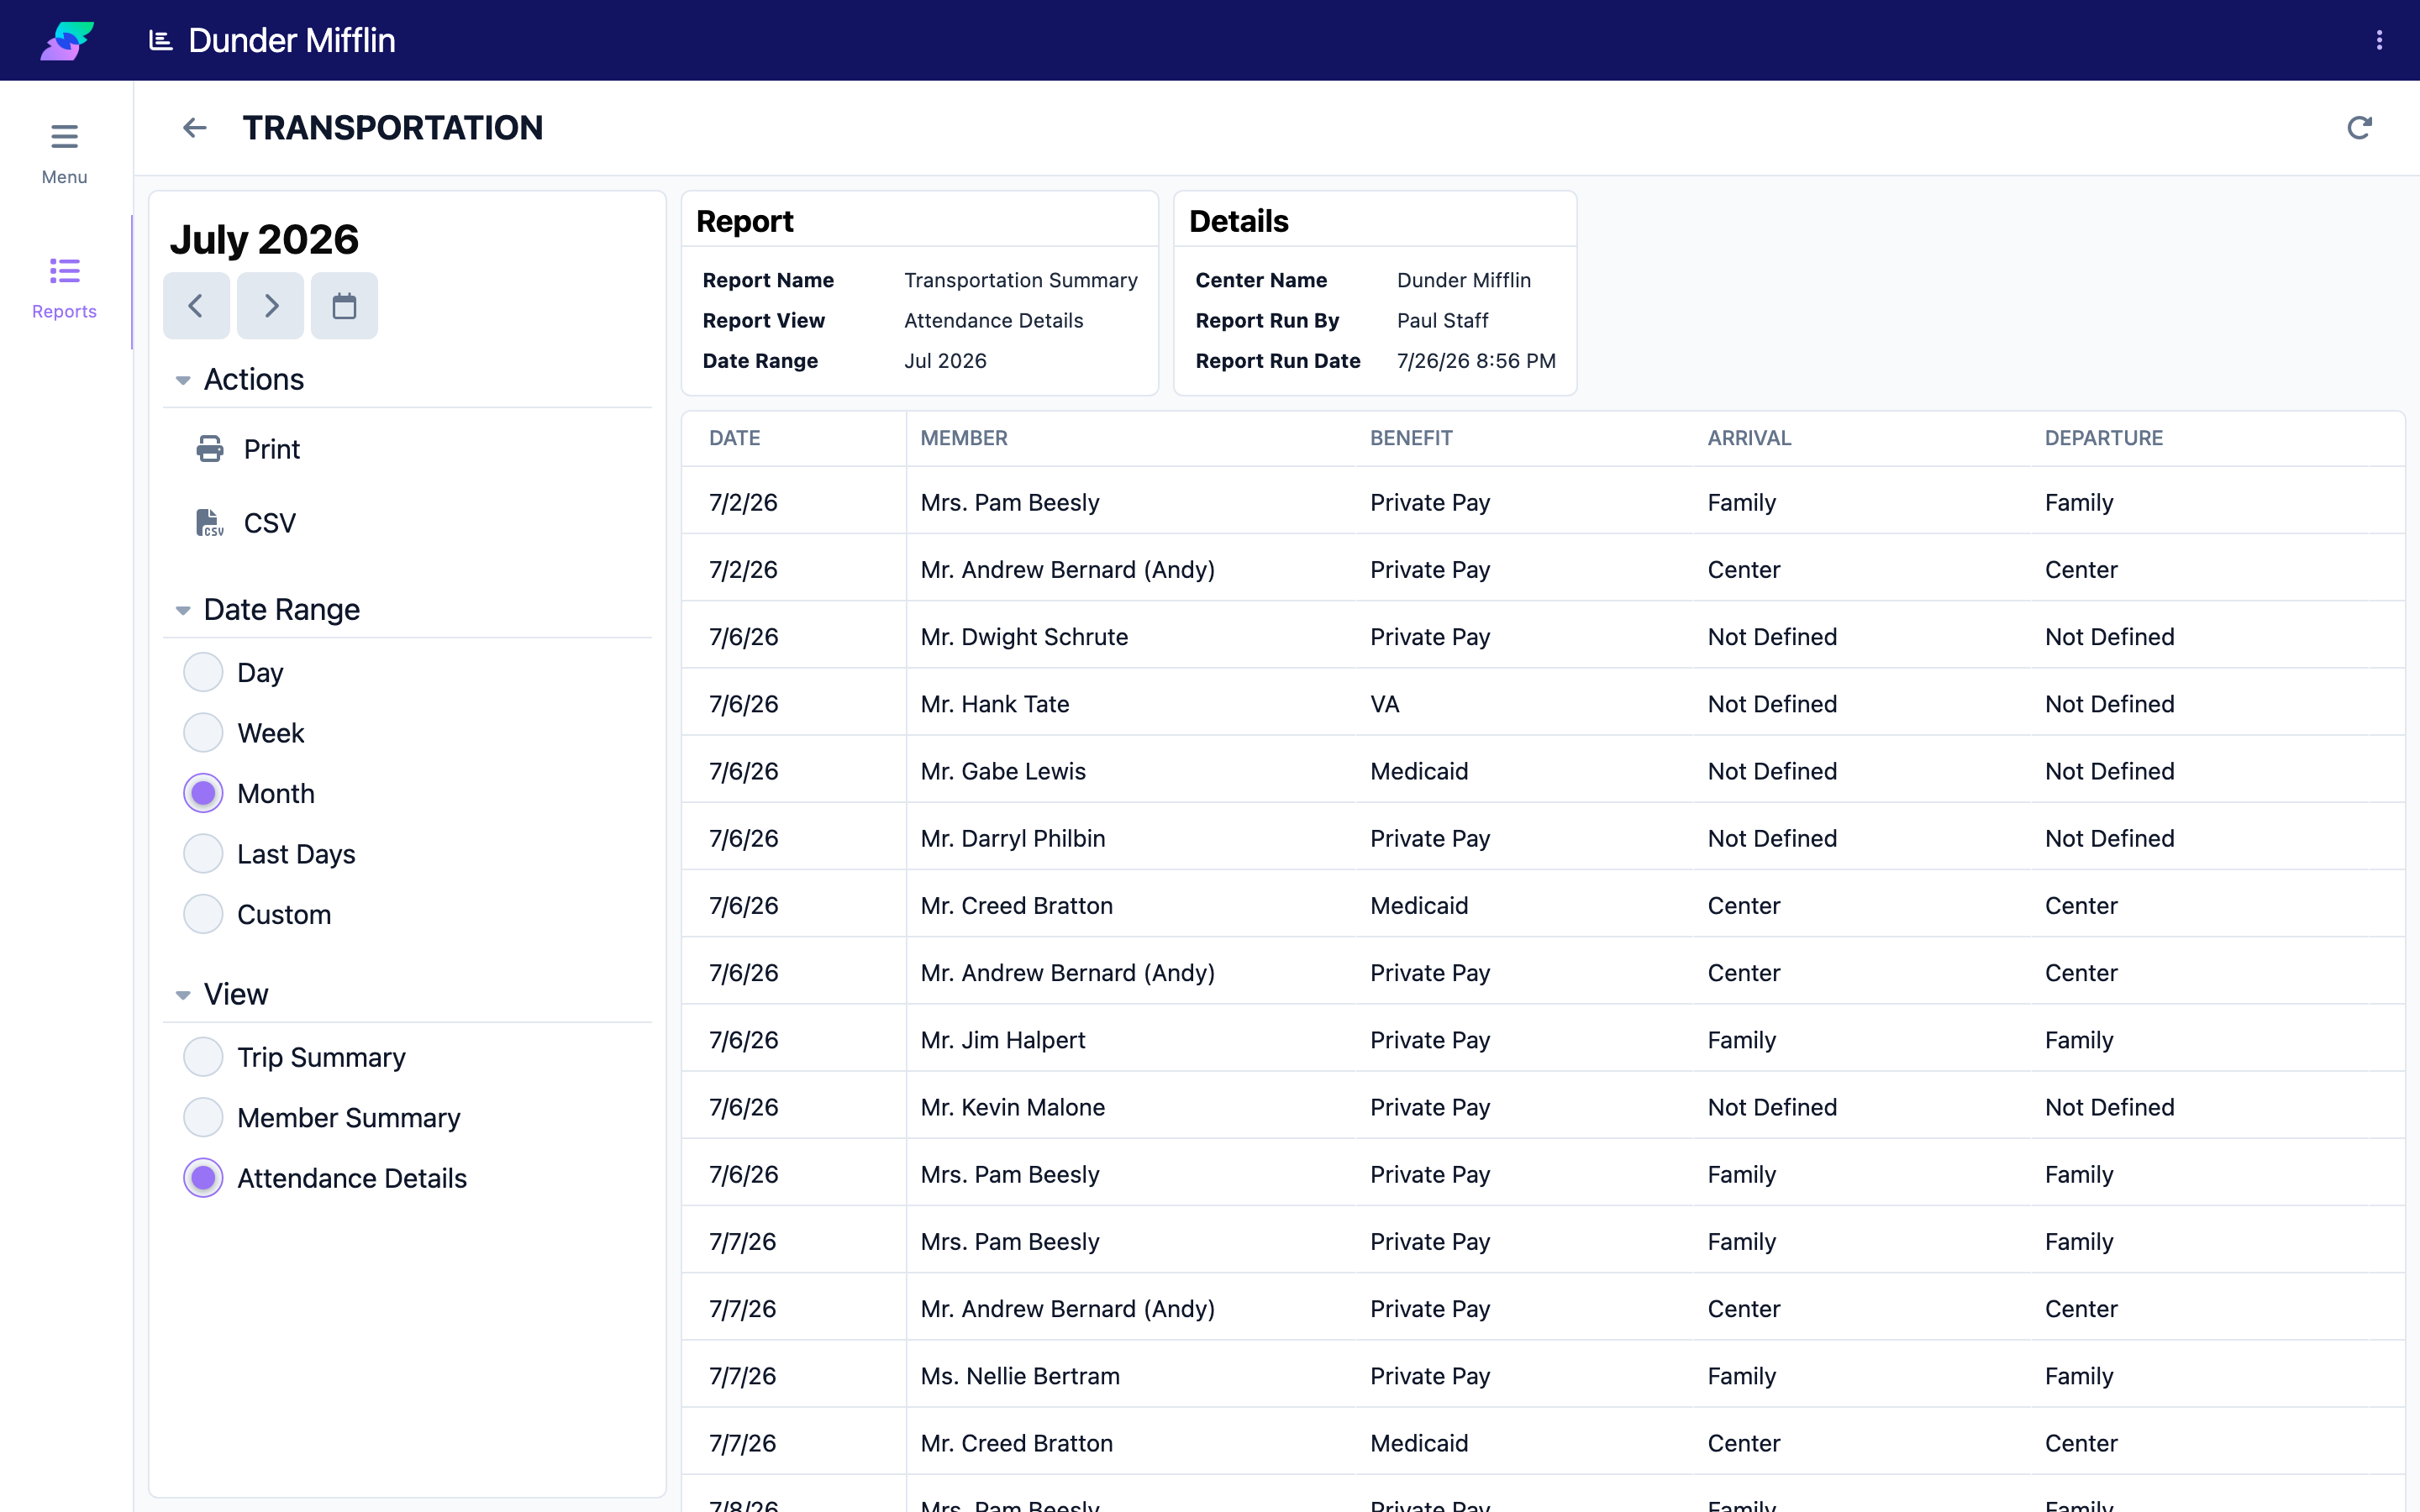Advance to the next month
2420x1512 pixels.
tap(270, 306)
